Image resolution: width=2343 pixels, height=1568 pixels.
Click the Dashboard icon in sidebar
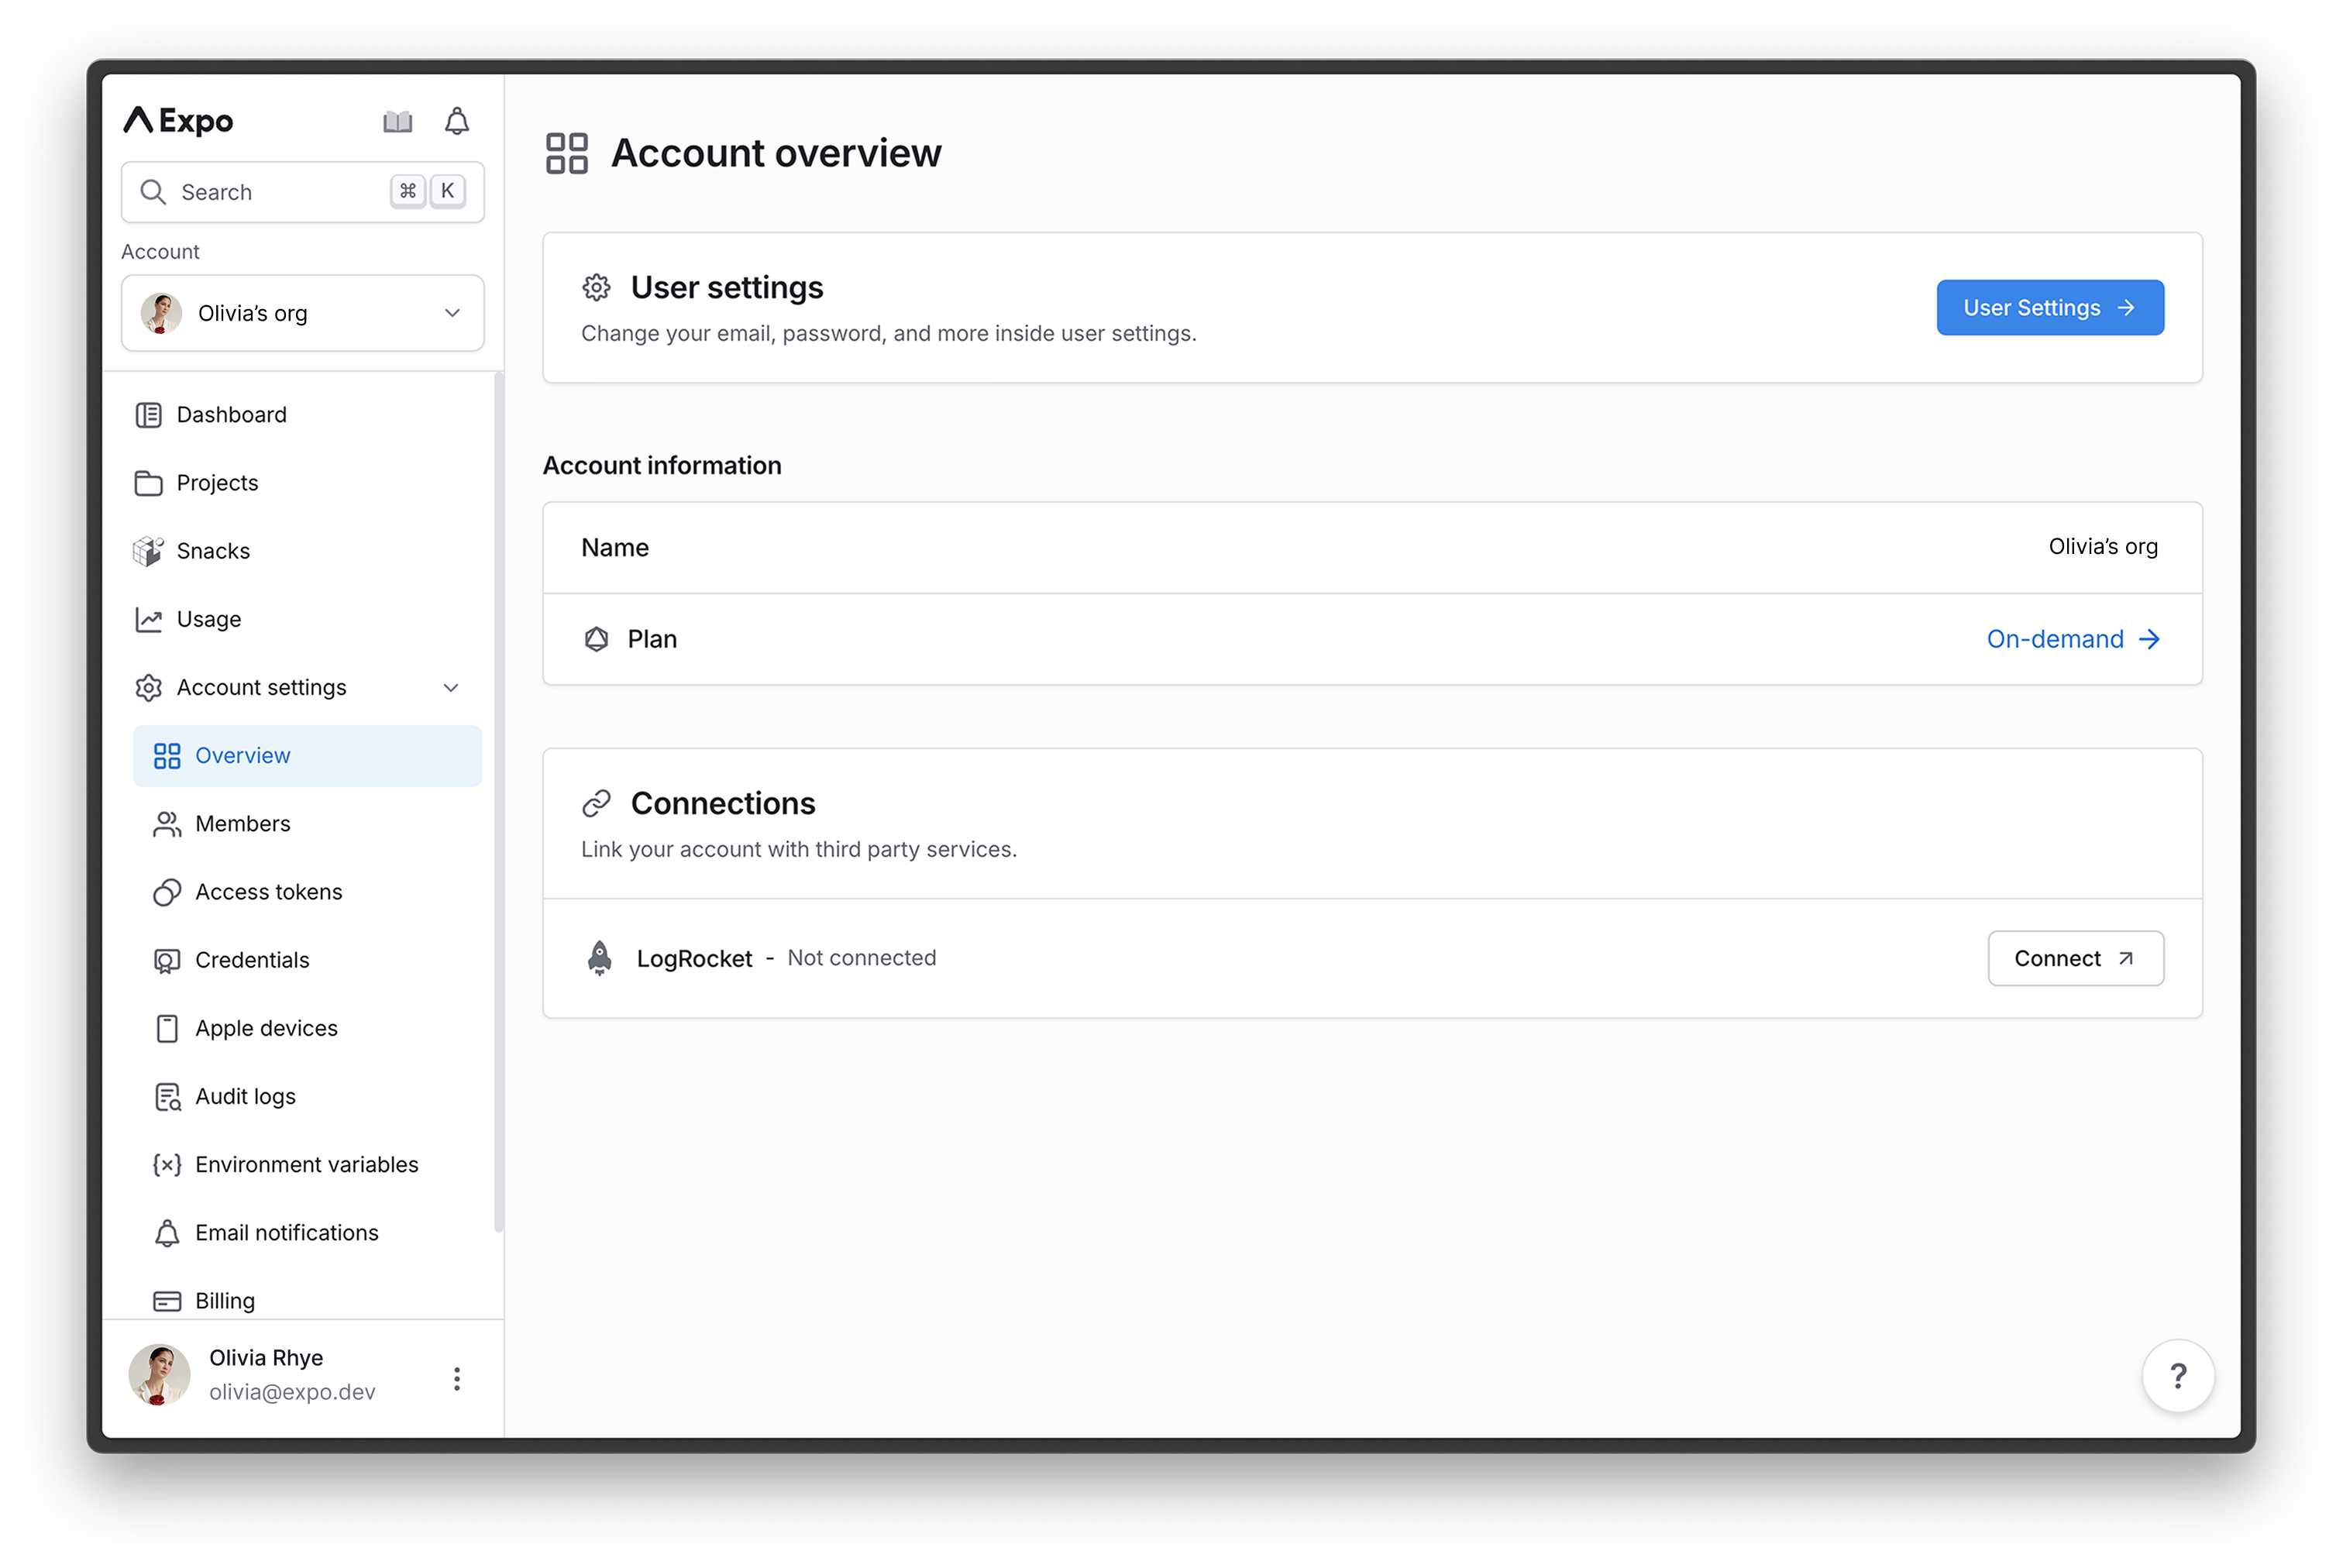[149, 413]
